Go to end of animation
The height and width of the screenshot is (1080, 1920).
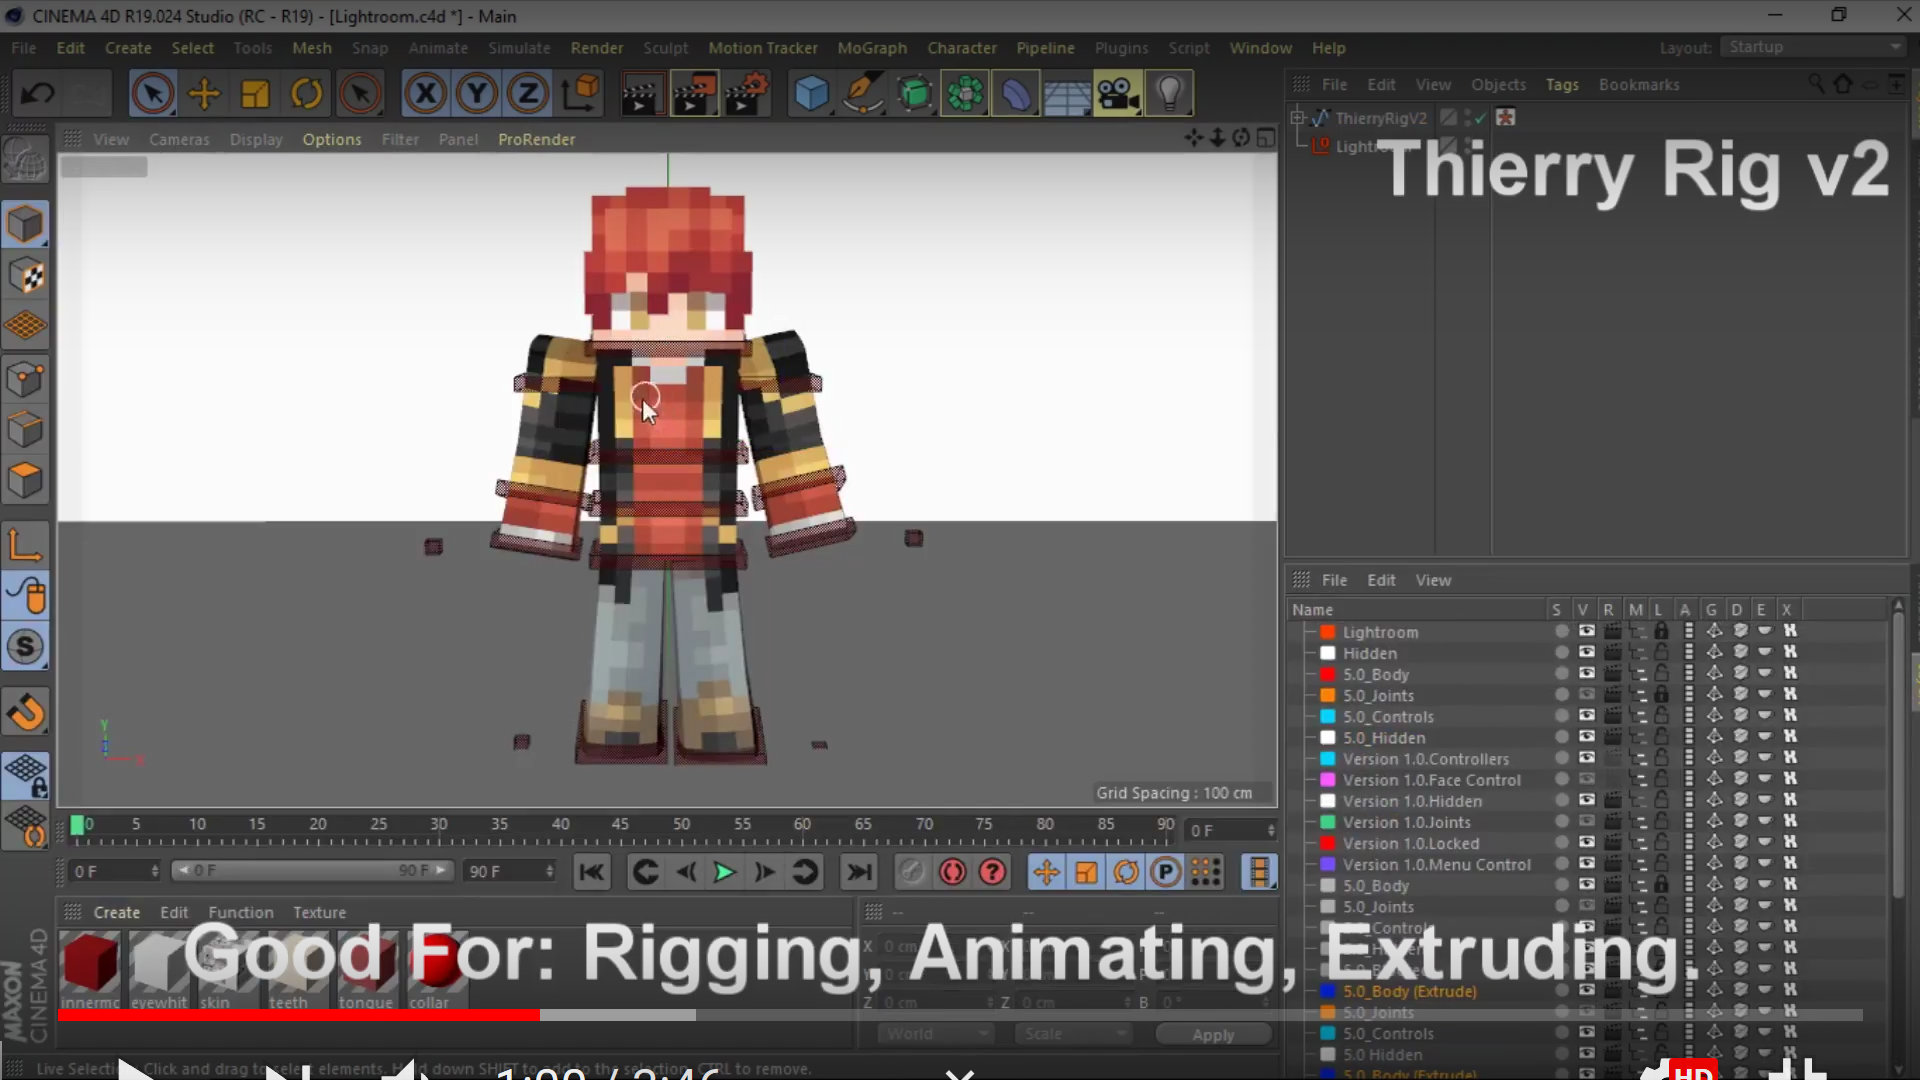(859, 872)
